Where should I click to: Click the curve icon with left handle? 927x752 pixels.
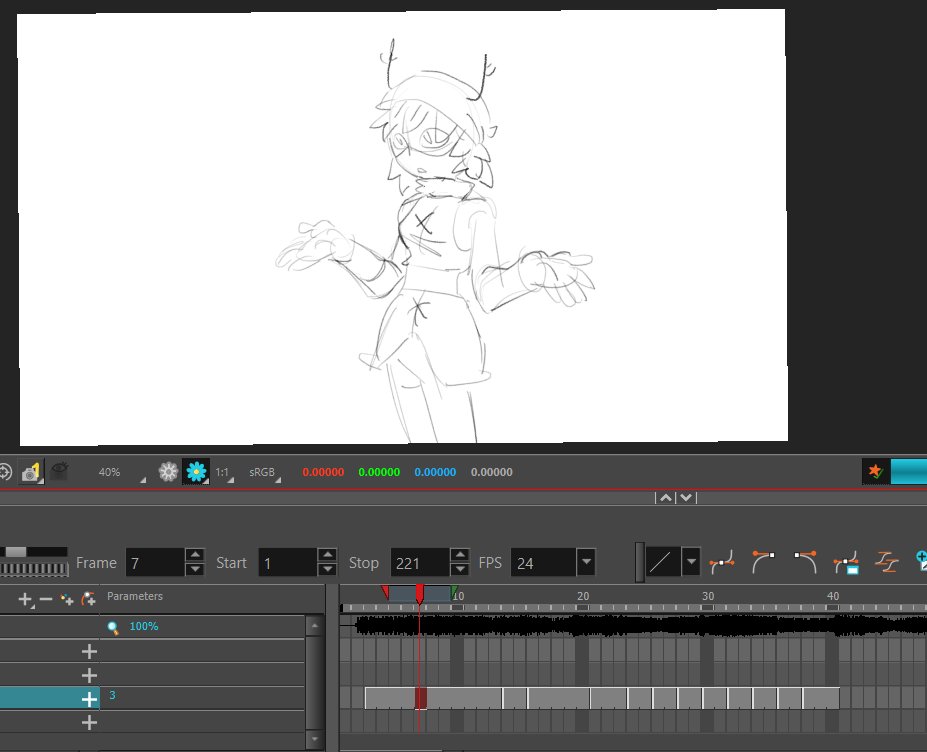(x=806, y=562)
